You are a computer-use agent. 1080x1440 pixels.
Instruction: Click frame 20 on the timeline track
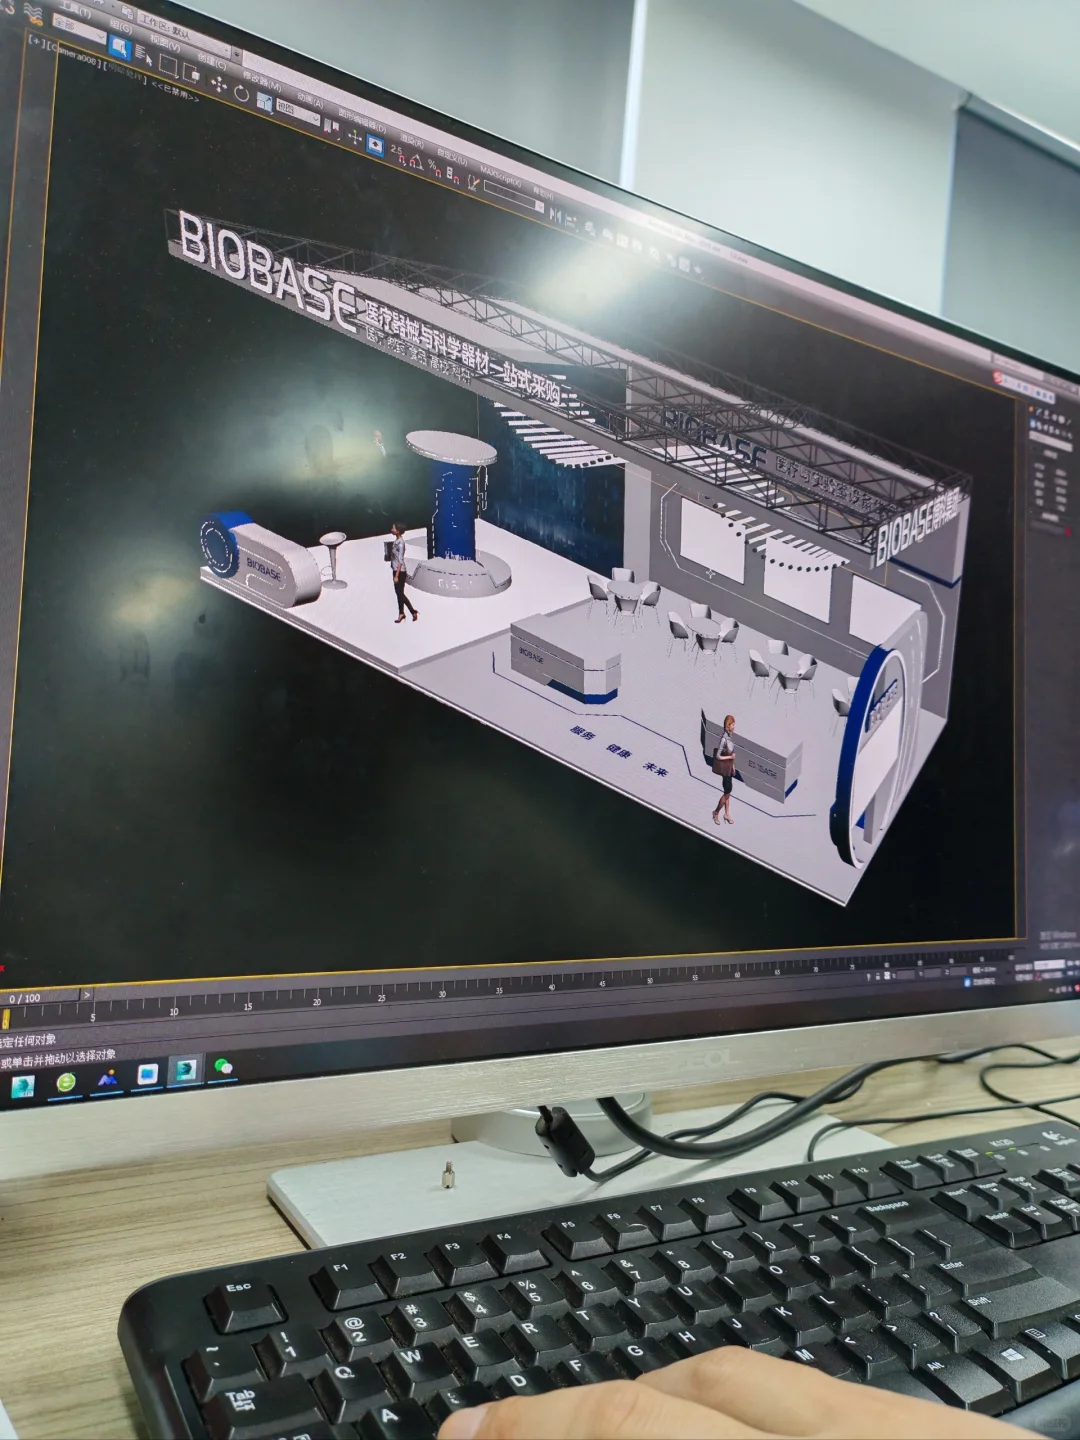pos(317,999)
